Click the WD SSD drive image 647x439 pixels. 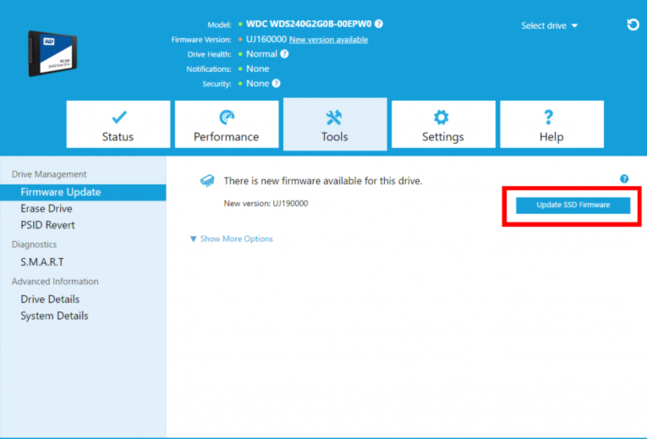click(x=52, y=54)
